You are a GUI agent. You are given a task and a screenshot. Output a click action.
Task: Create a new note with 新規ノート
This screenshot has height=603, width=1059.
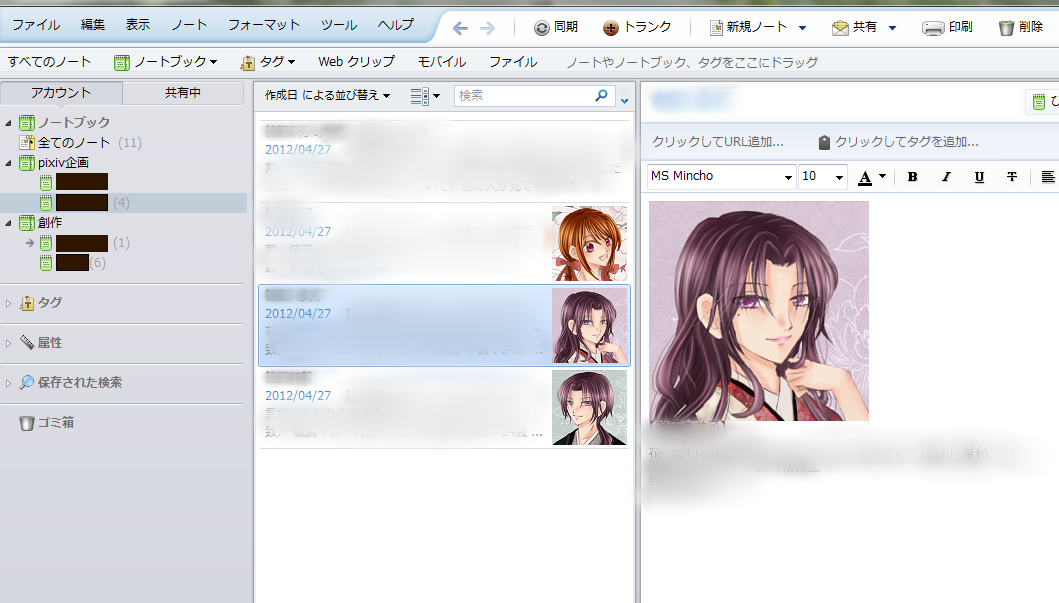748,27
